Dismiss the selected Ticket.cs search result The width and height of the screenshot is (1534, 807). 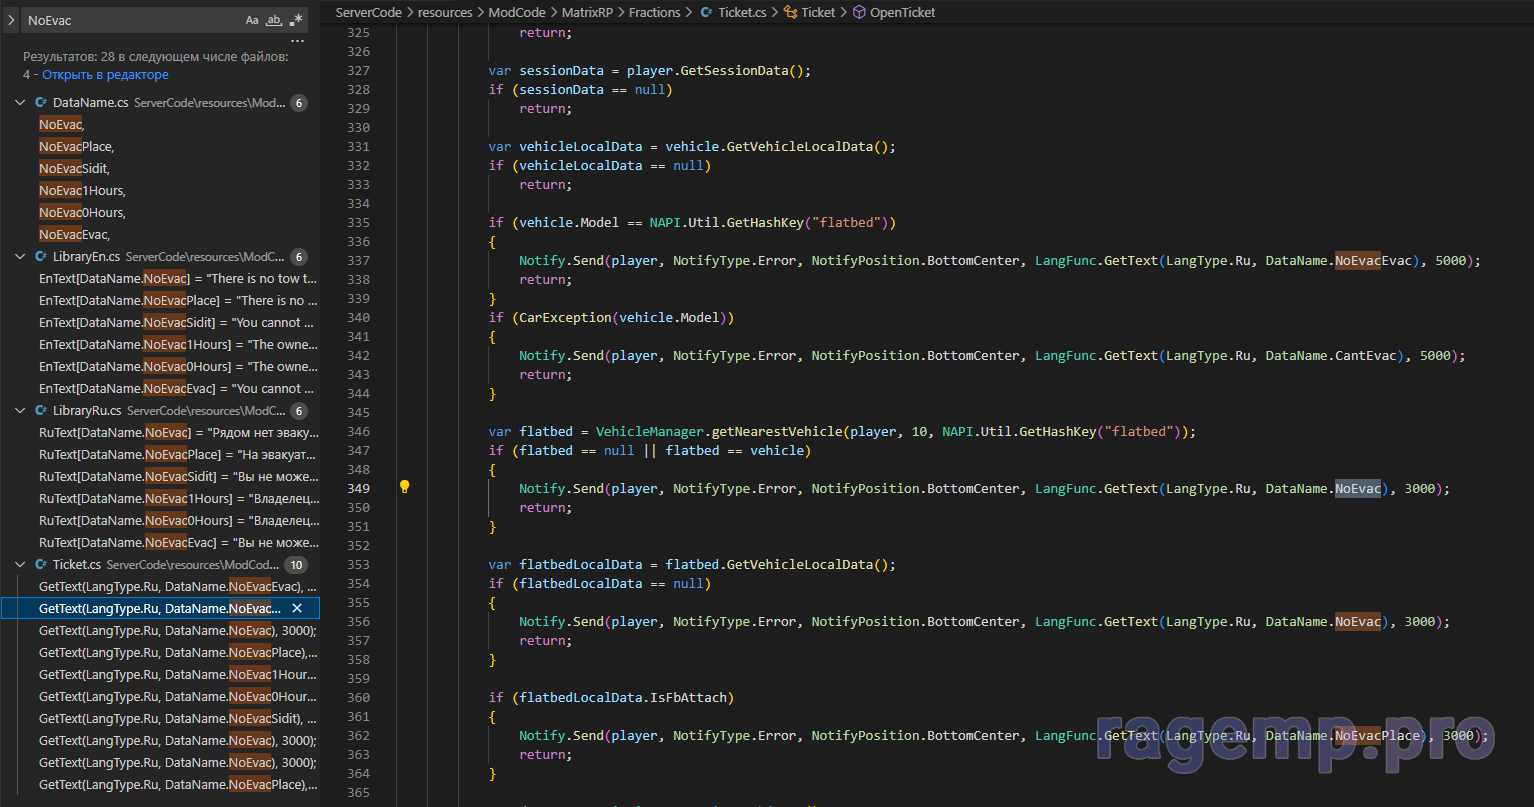tap(297, 608)
